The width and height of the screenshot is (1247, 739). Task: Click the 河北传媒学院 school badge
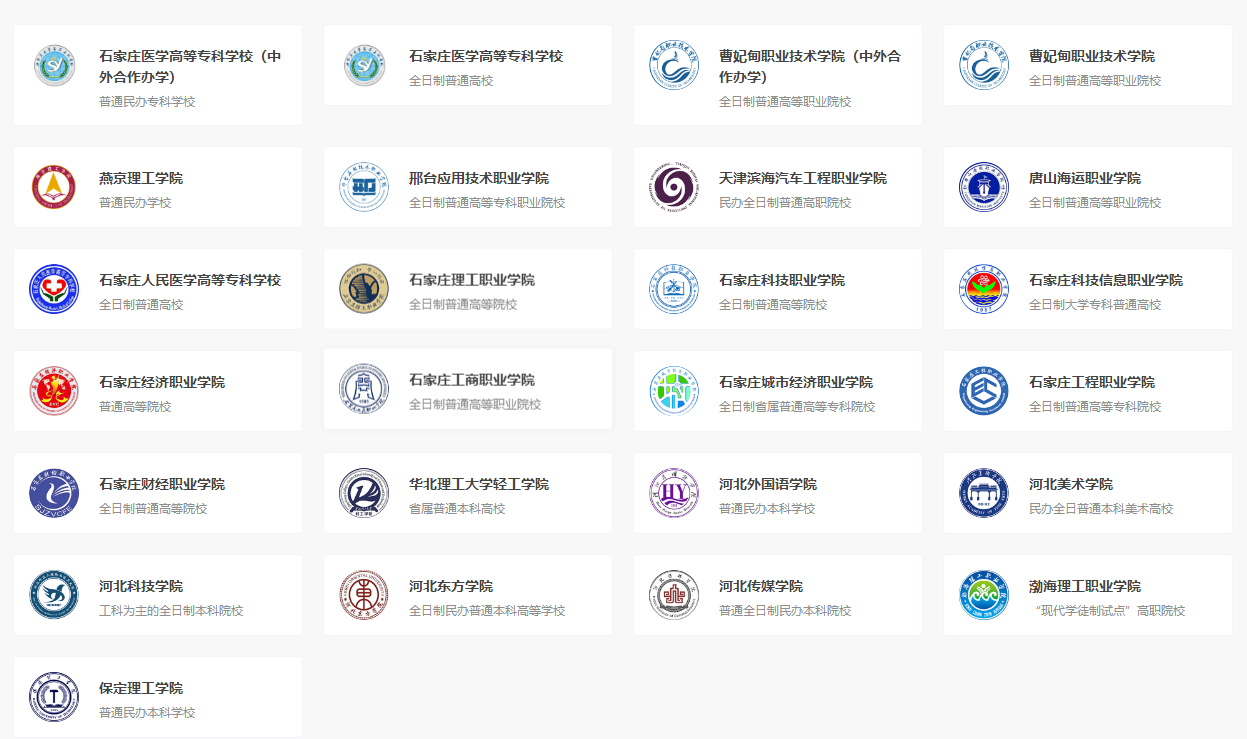674,596
